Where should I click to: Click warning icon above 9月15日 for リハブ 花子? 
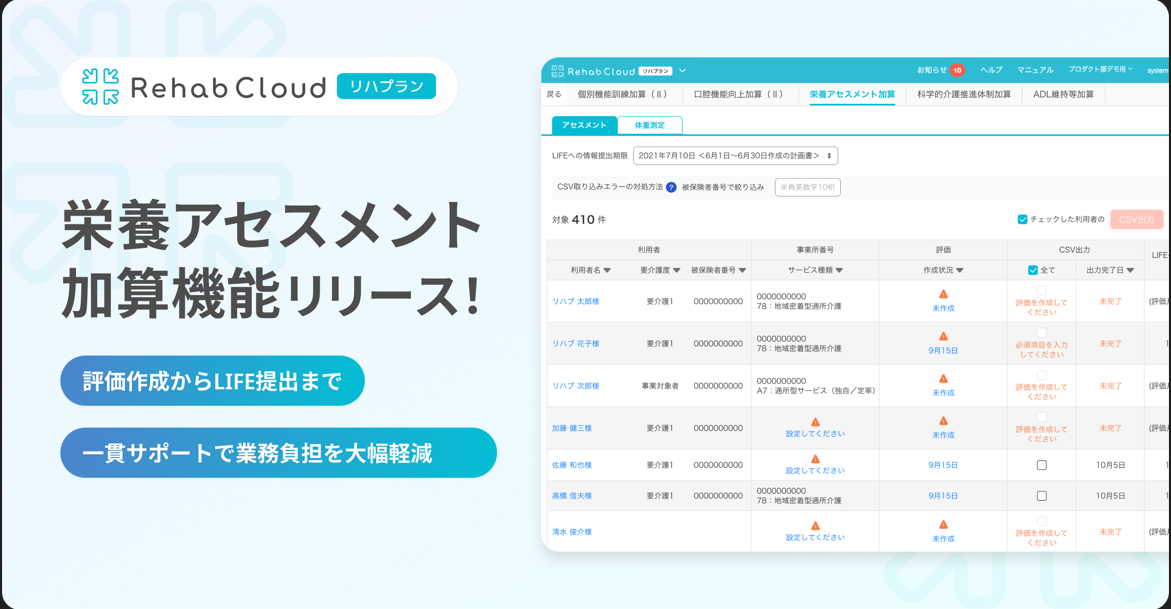(943, 336)
